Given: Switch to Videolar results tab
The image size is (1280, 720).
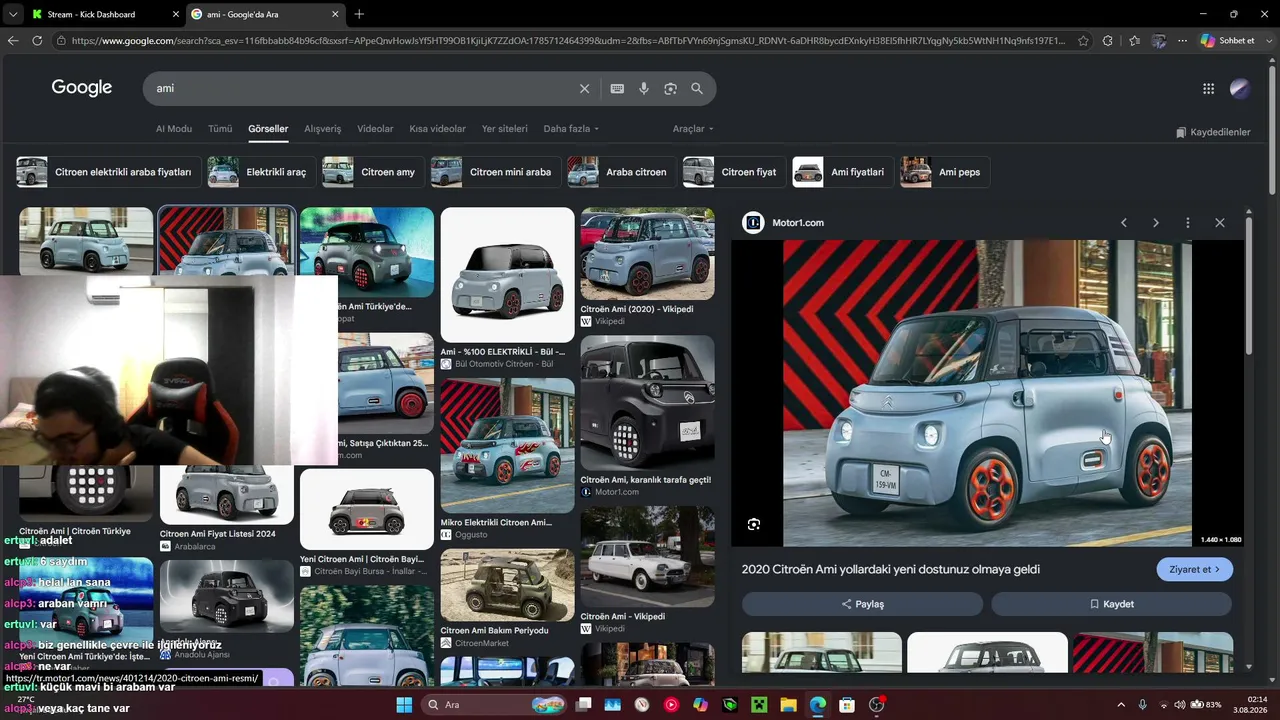Looking at the screenshot, I should tap(375, 129).
